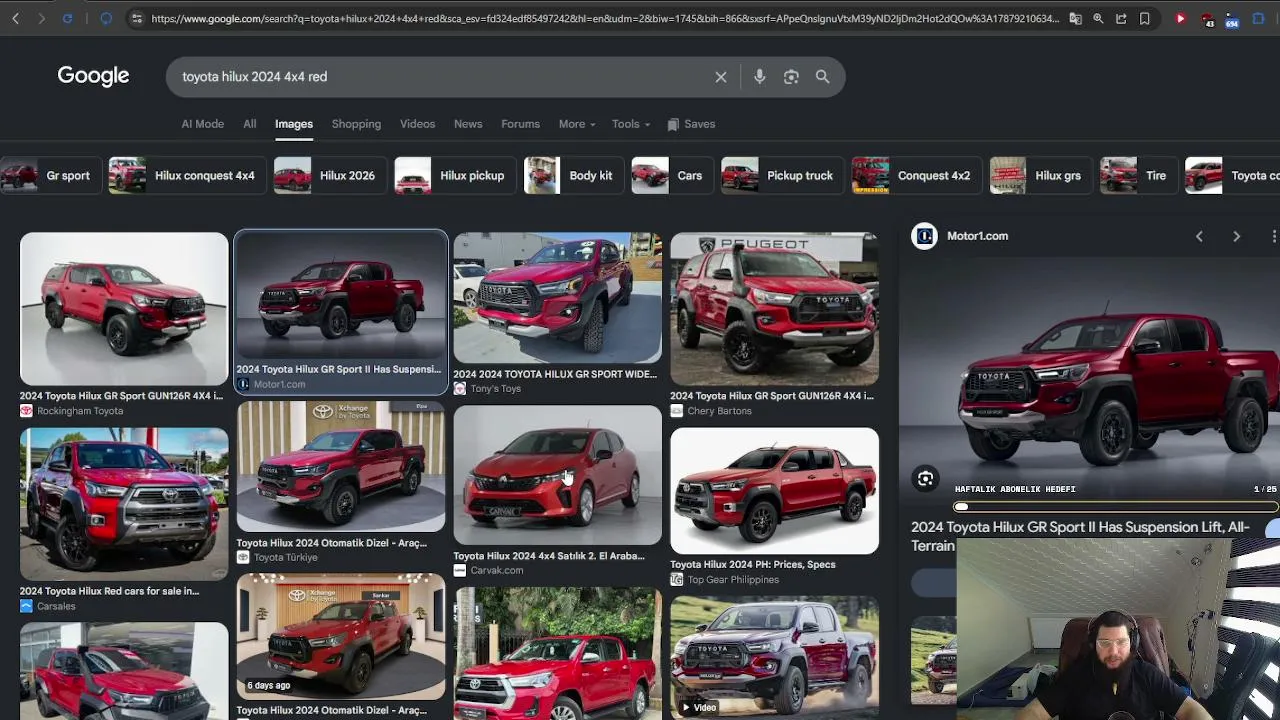Viewport: 1280px width, 720px height.
Task: Filter by the Pickup truck chip
Action: coord(782,176)
